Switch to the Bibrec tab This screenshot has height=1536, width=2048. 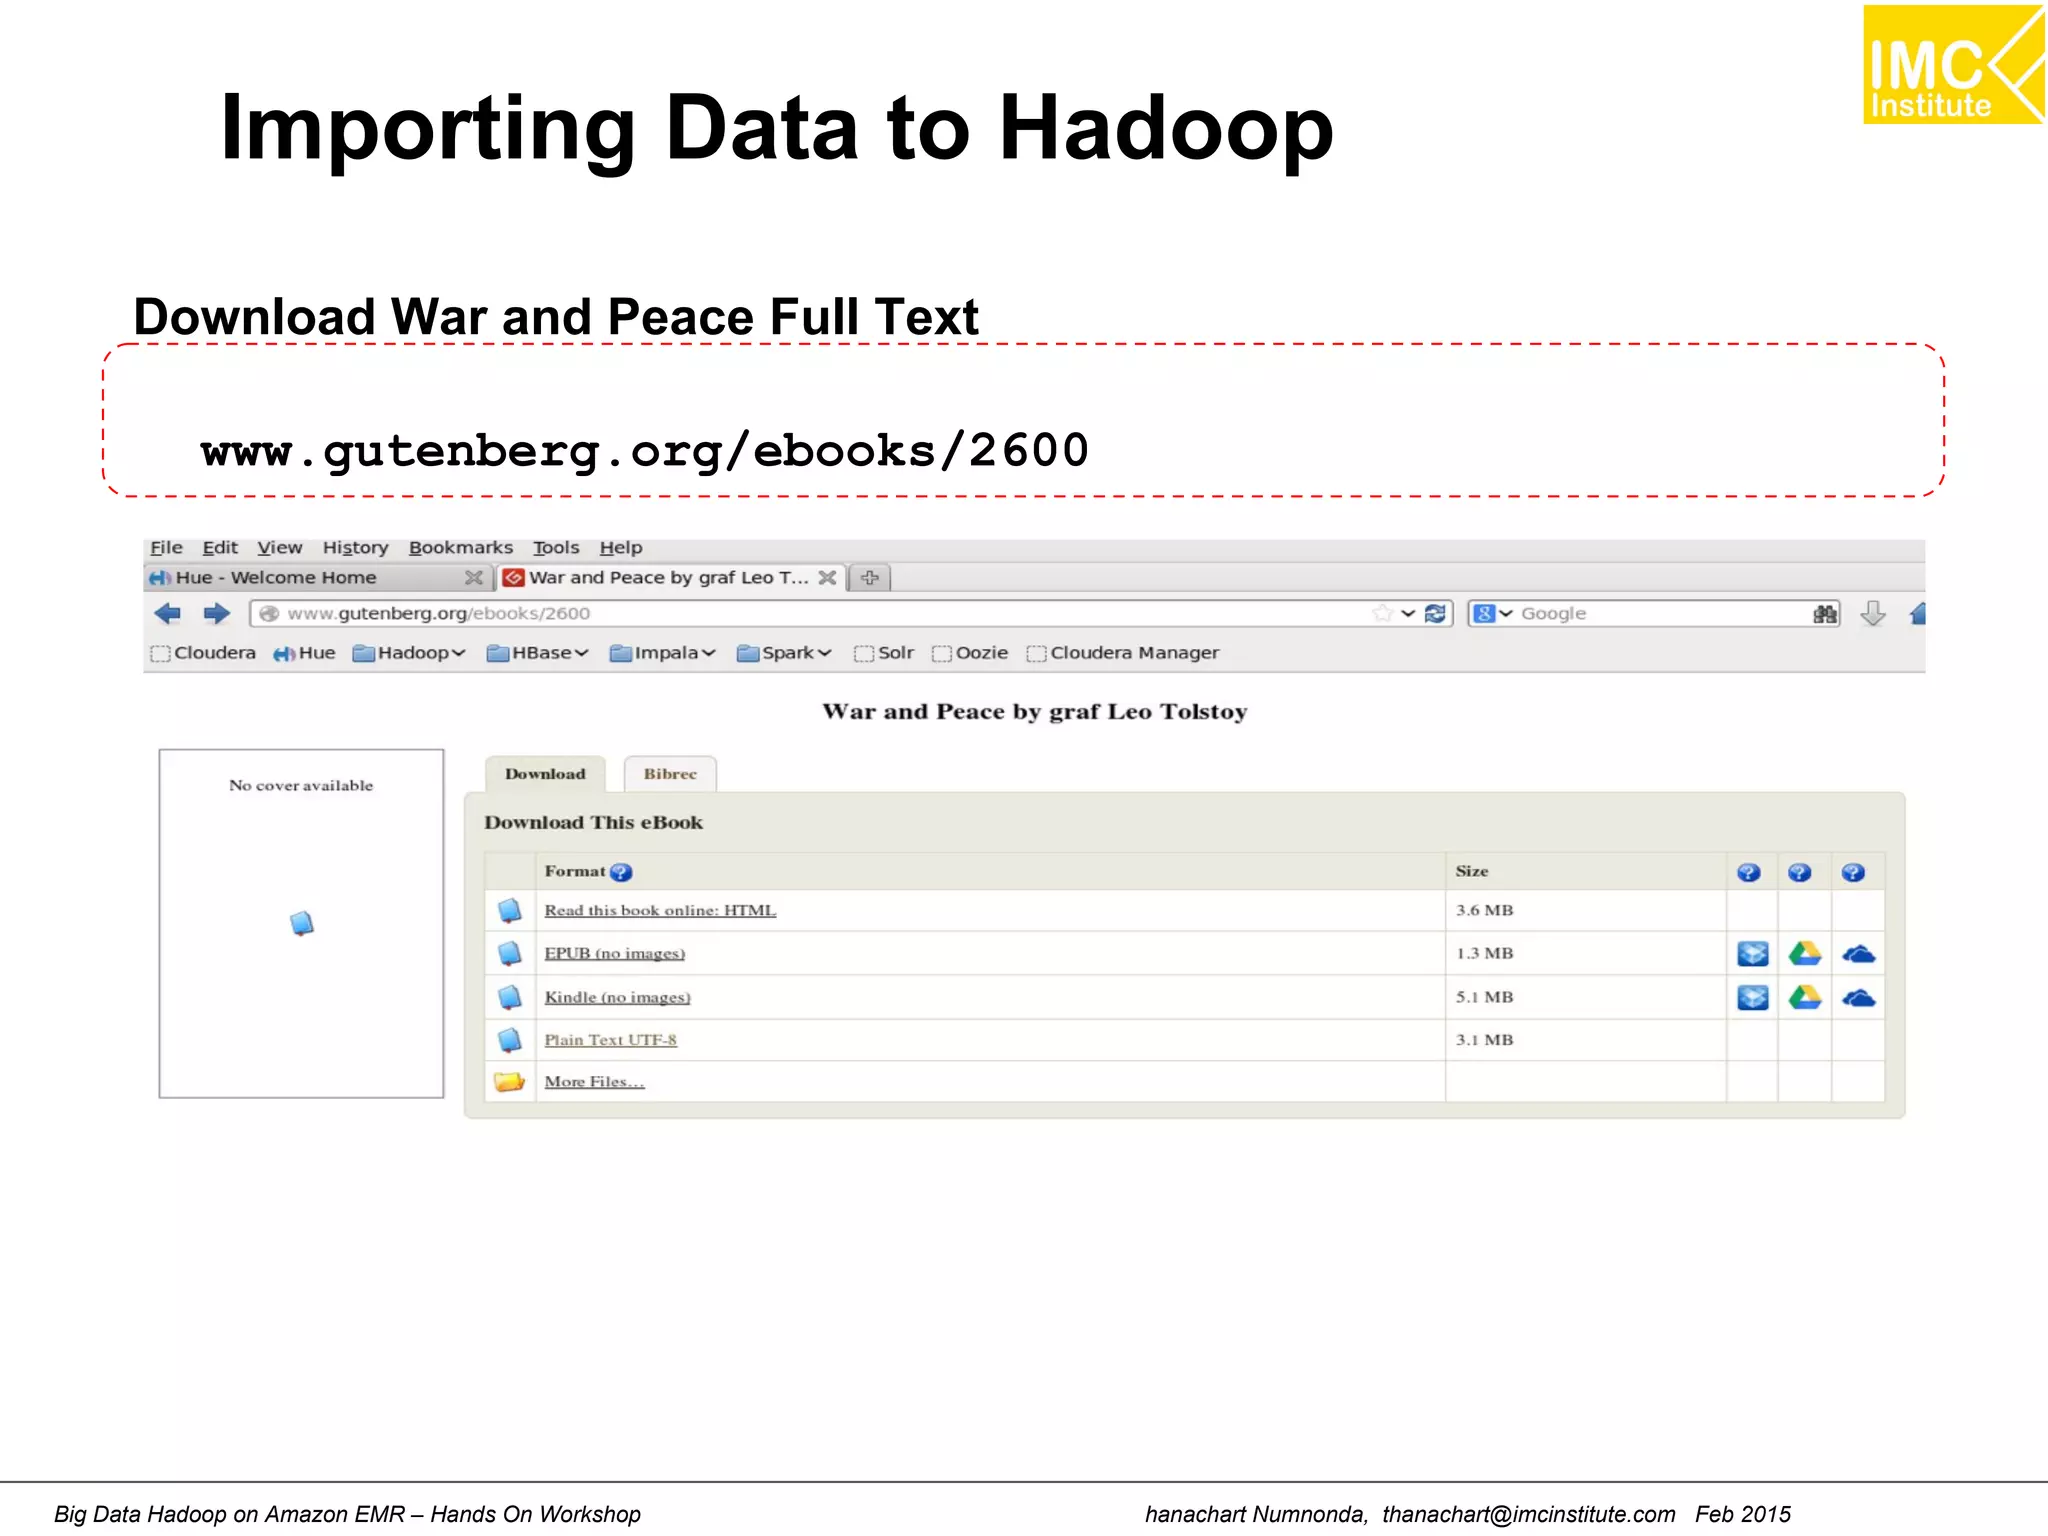(x=670, y=774)
